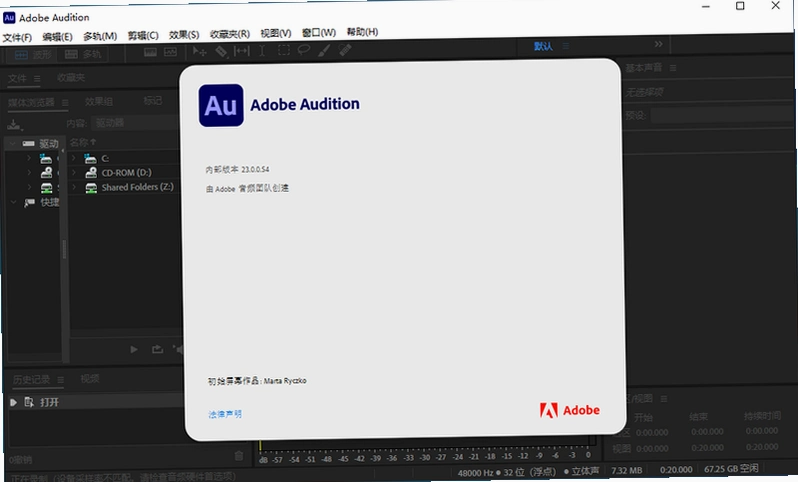
Task: Select the Razor tool in toolbar
Action: 221,51
